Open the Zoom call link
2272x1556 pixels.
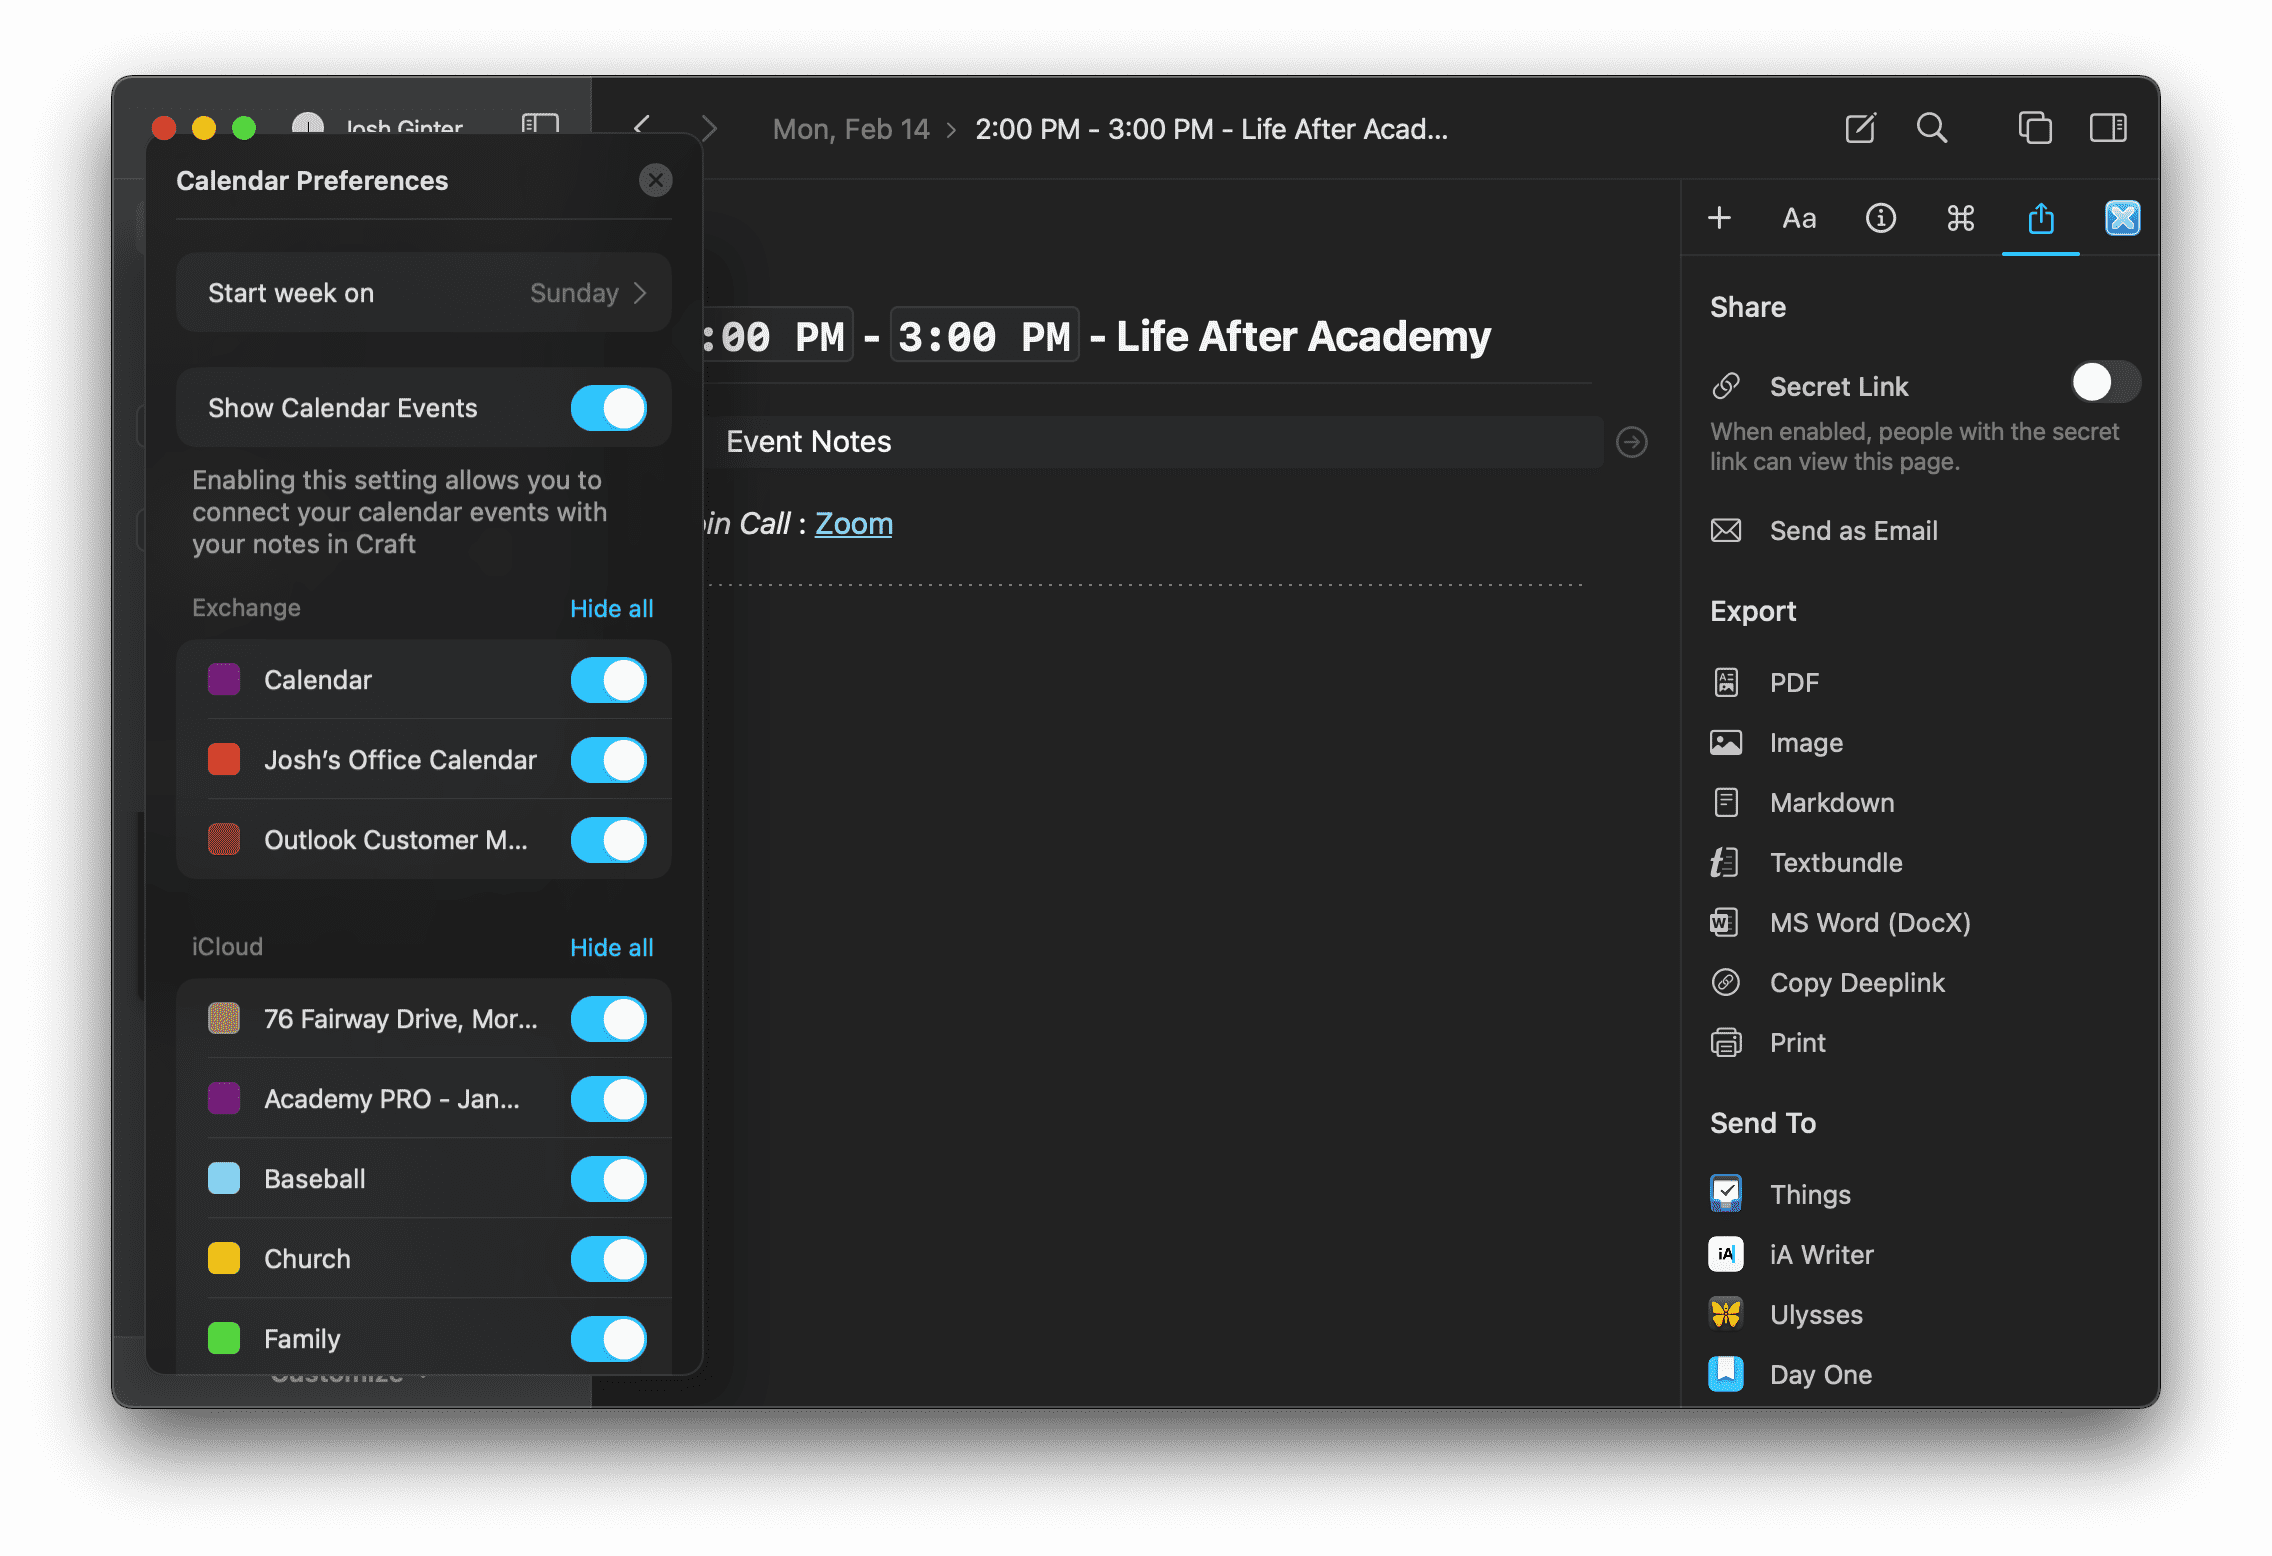click(x=854, y=523)
